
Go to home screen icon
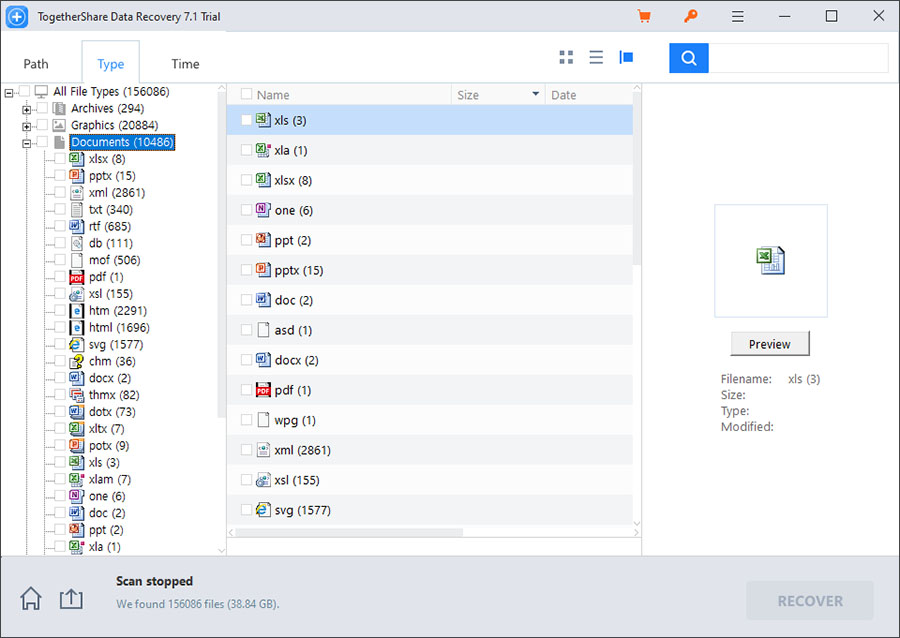point(31,598)
